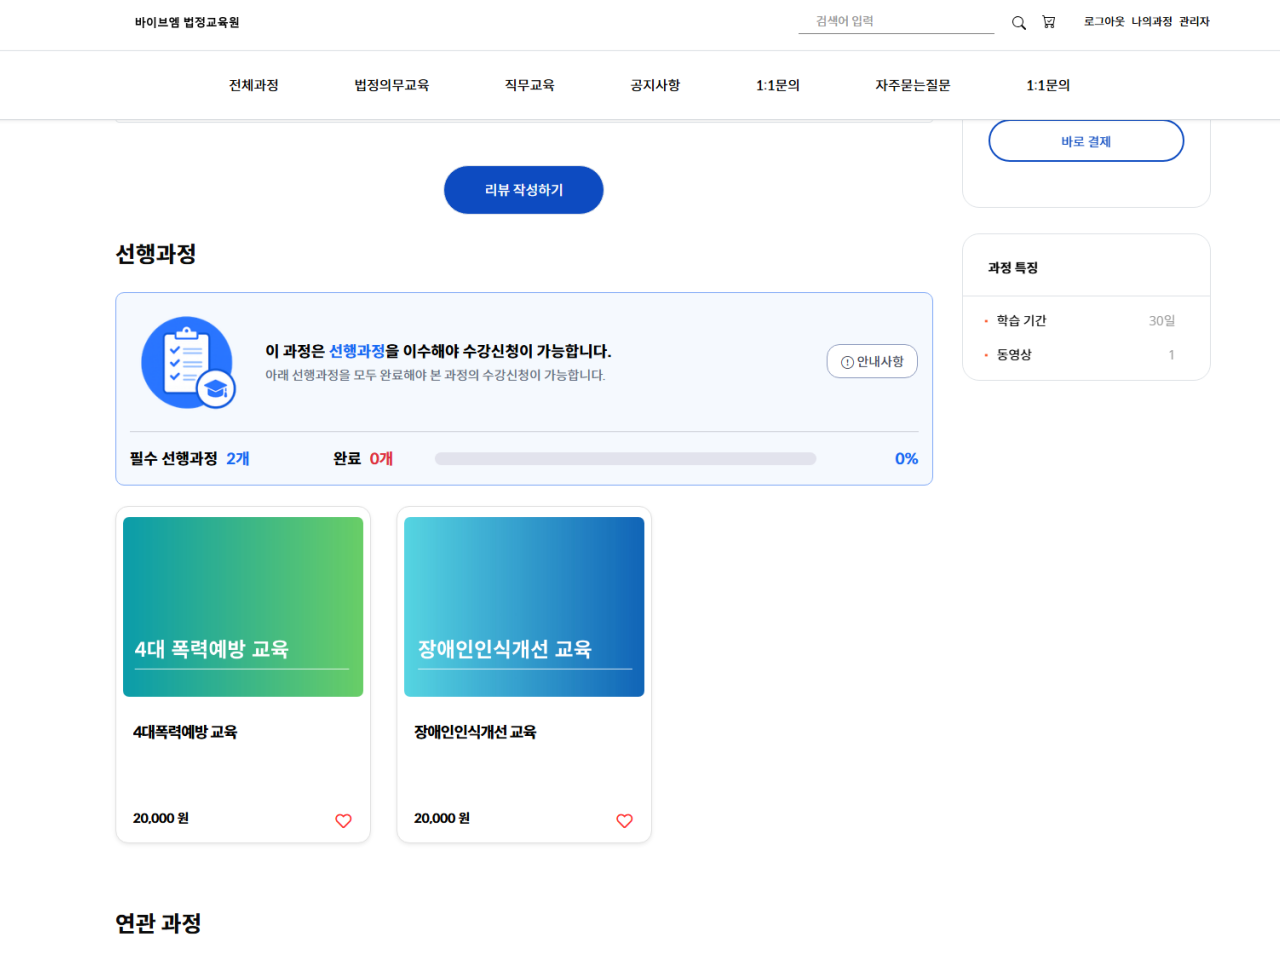
Task: Click the 연관 과정 heading
Action: (158, 923)
